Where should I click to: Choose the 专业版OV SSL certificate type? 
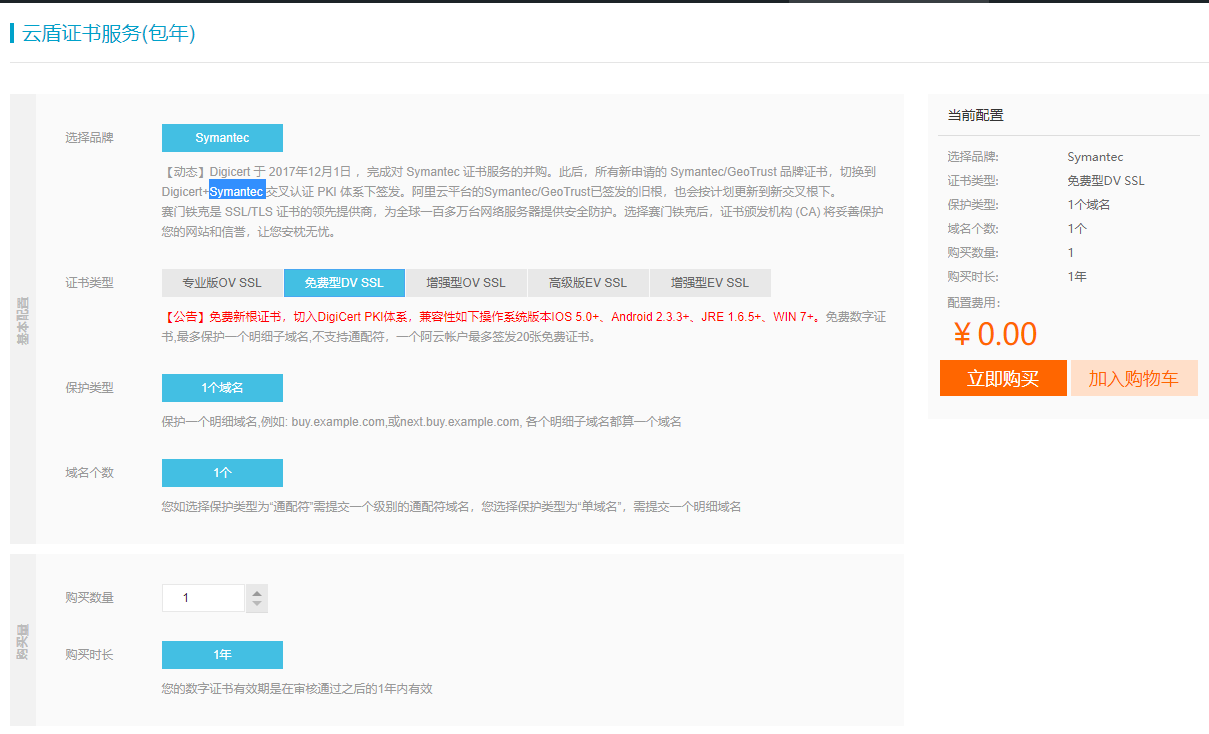[x=222, y=283]
